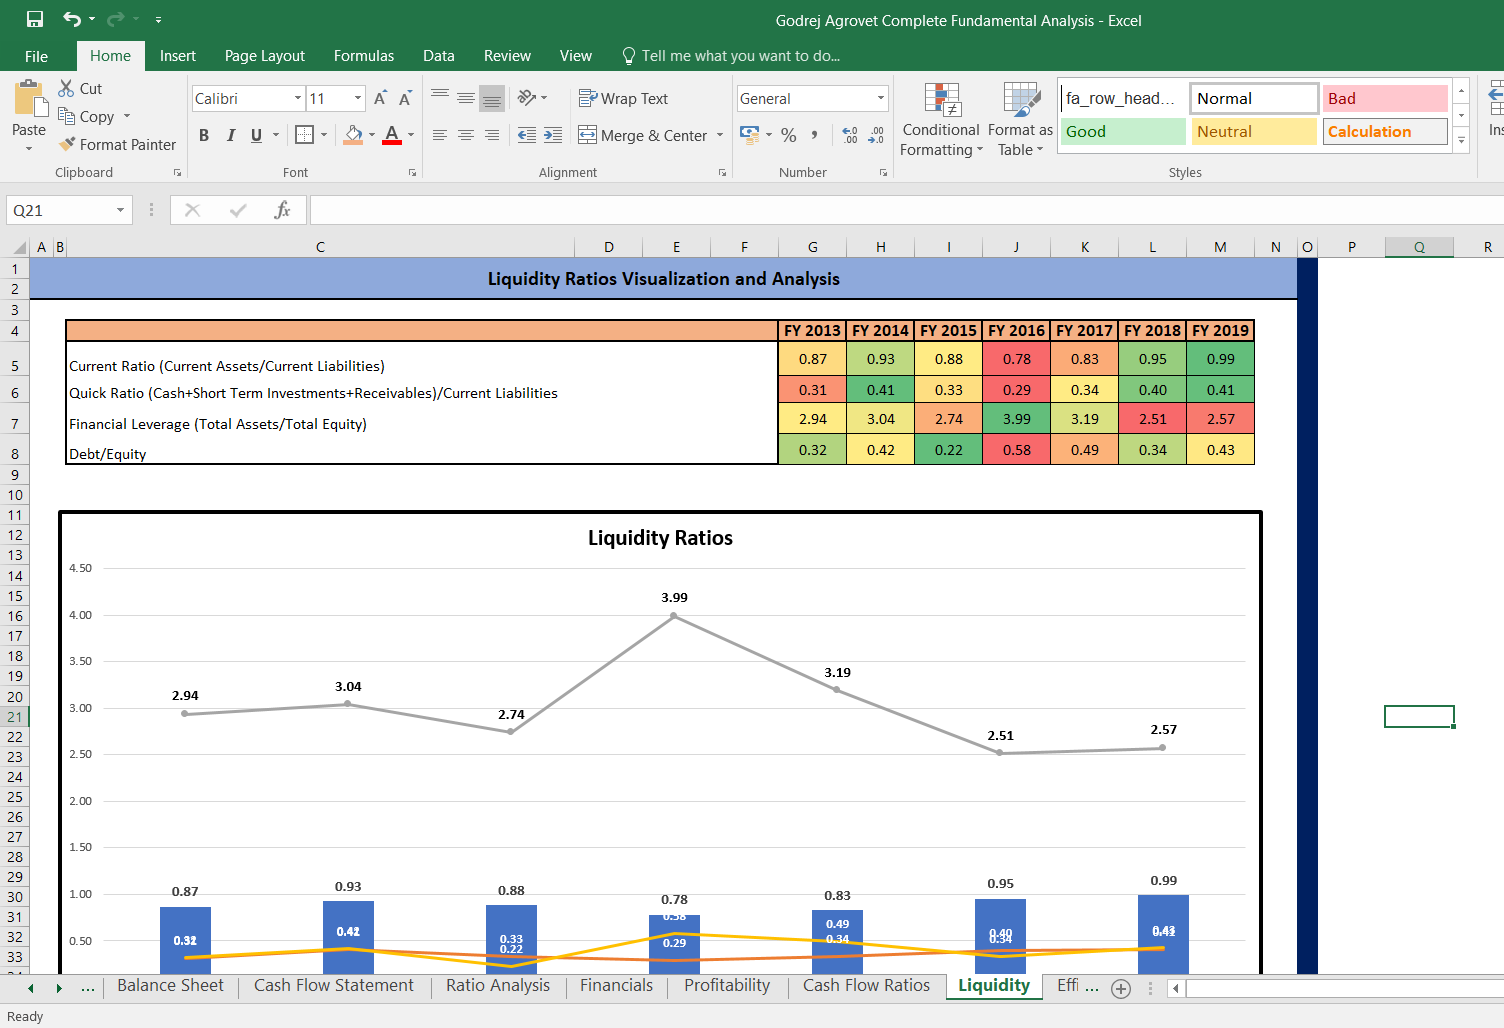The width and height of the screenshot is (1504, 1028).
Task: Apply the Good cell style
Action: (1123, 131)
